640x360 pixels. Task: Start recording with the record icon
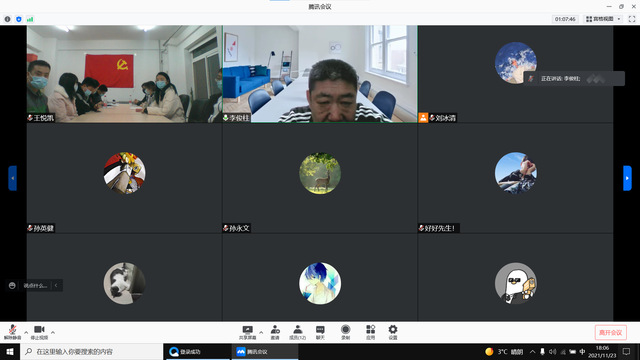click(346, 332)
